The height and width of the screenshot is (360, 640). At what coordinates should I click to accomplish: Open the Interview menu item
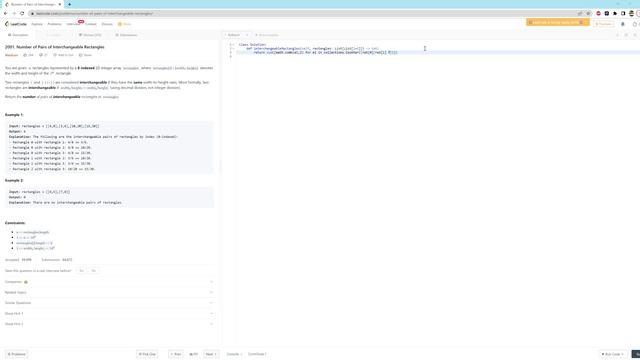click(x=73, y=24)
